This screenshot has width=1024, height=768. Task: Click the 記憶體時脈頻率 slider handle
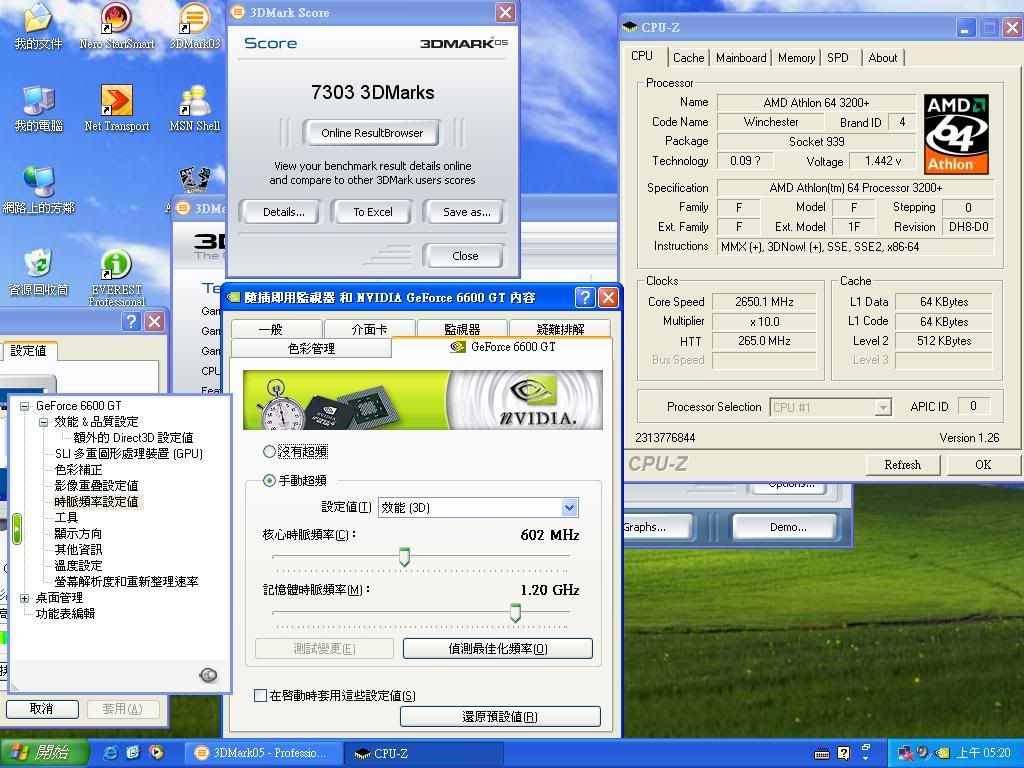coord(515,613)
